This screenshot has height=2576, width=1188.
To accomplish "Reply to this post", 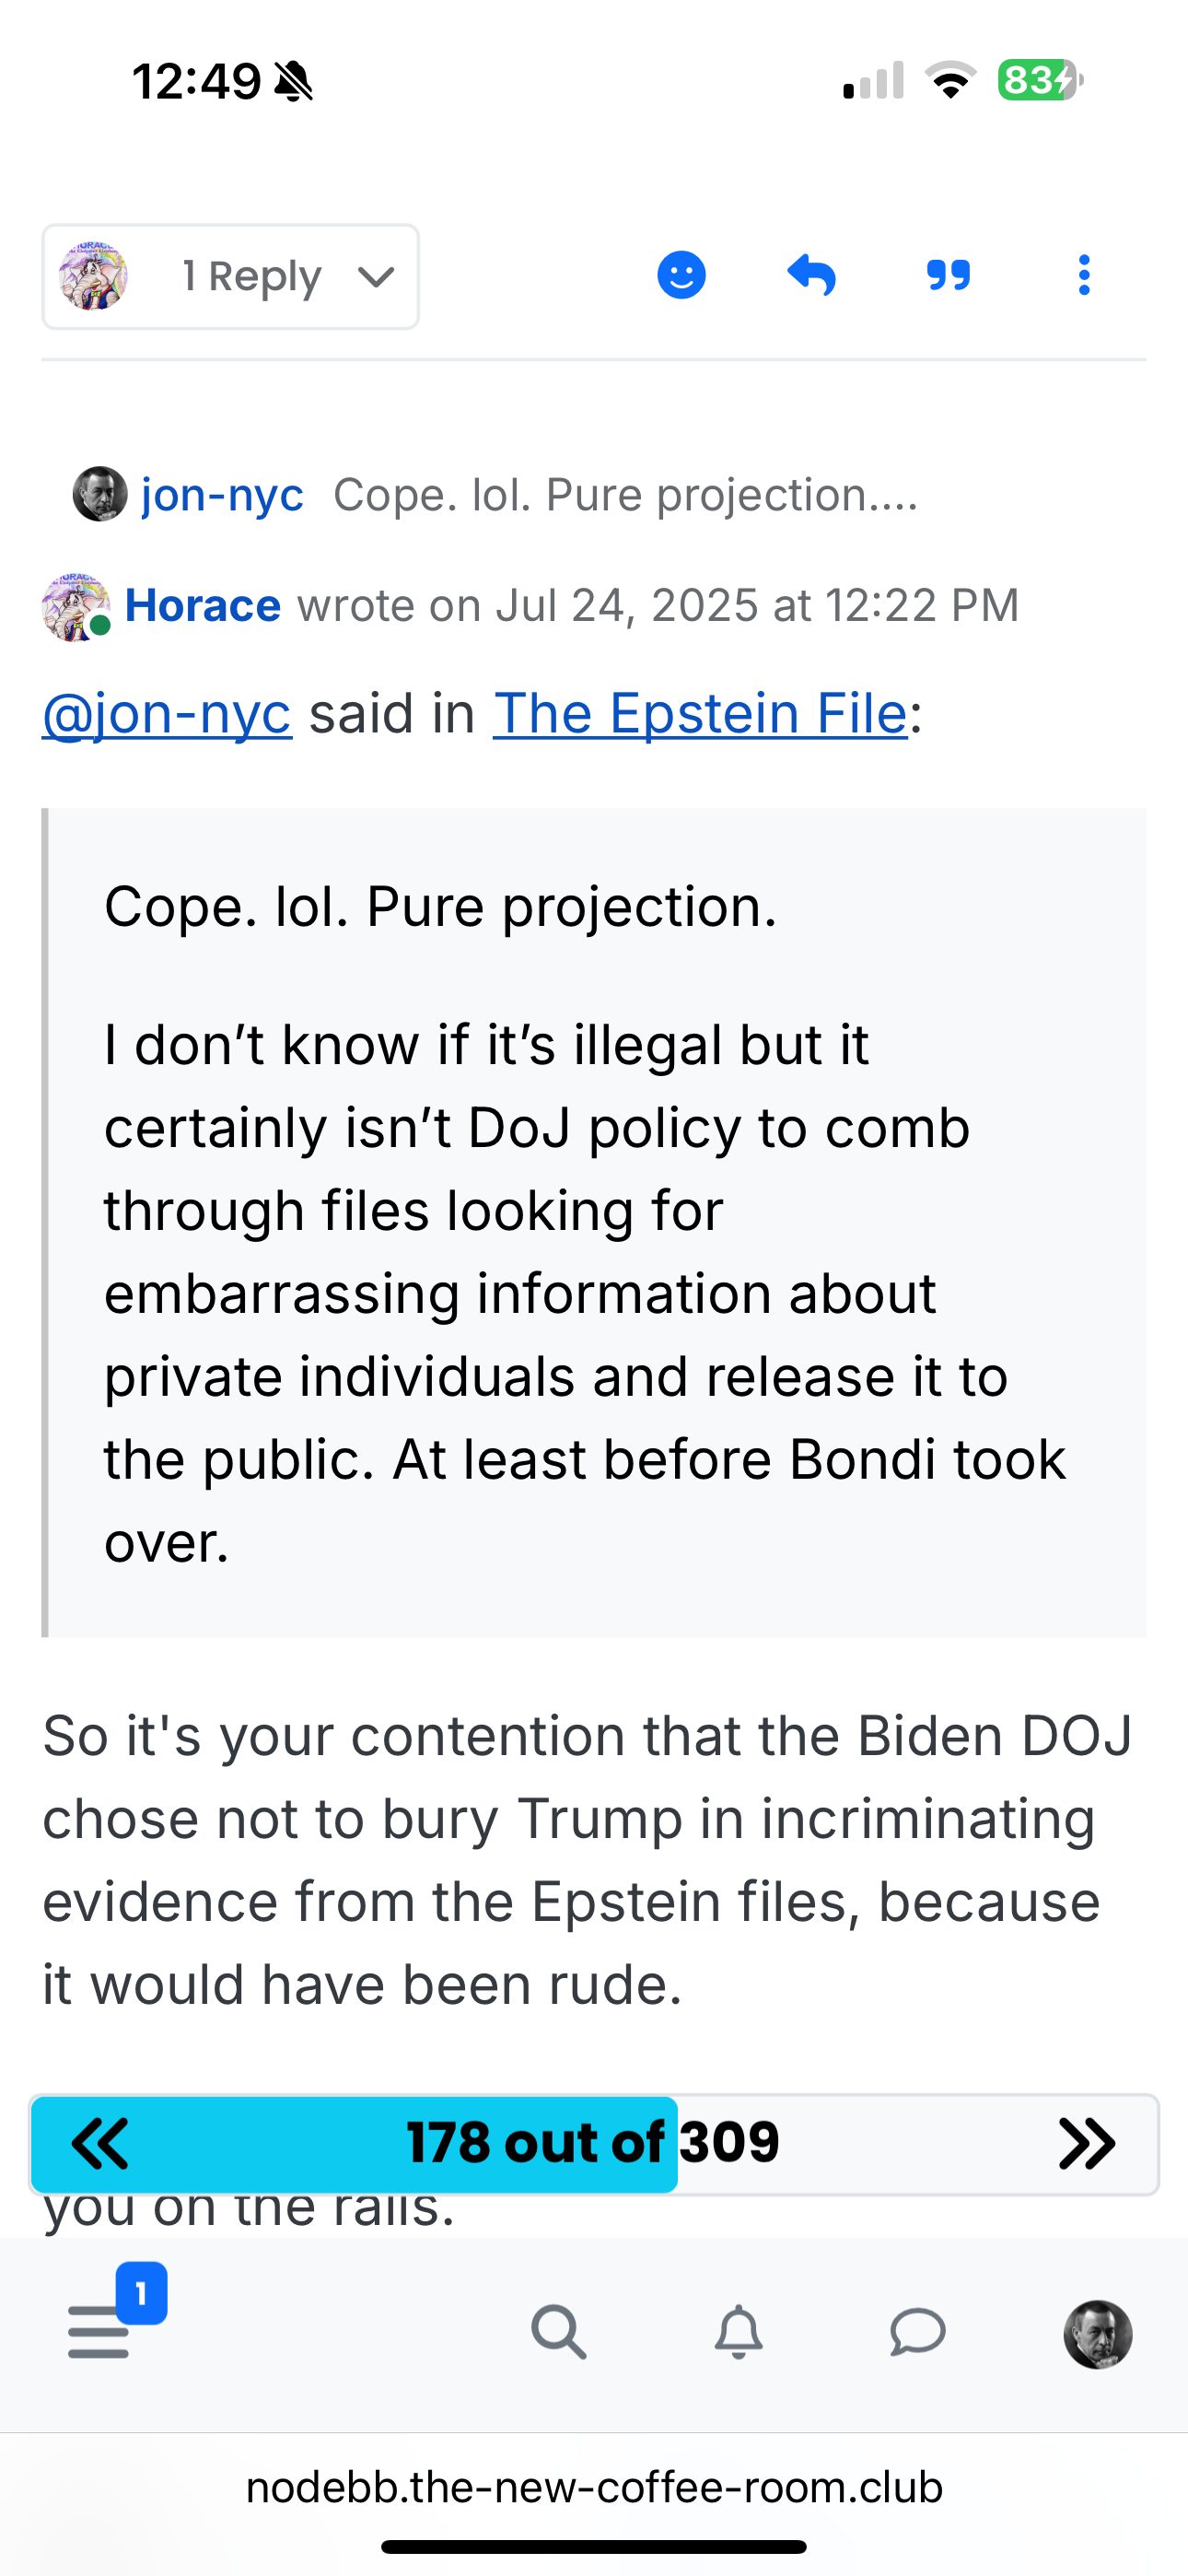I will (811, 275).
